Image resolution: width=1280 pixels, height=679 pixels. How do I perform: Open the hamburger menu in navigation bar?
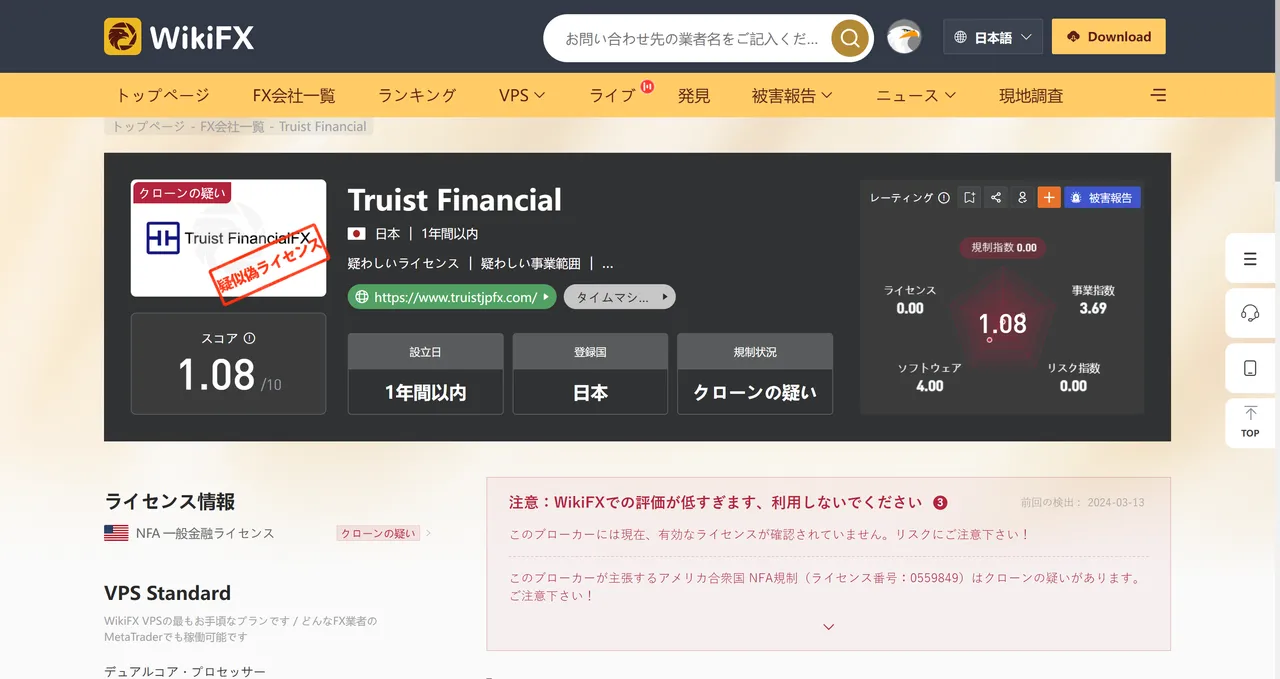click(x=1158, y=95)
